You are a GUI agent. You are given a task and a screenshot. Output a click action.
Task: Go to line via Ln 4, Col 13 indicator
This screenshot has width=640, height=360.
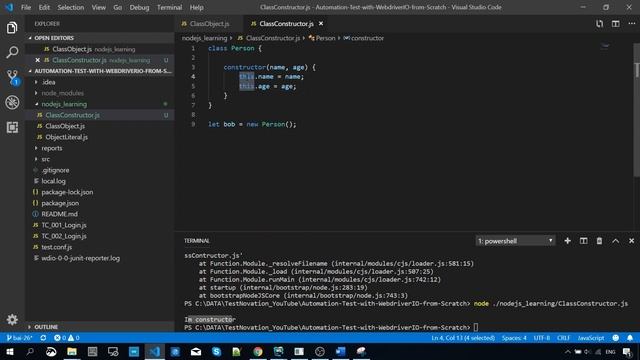click(x=463, y=338)
